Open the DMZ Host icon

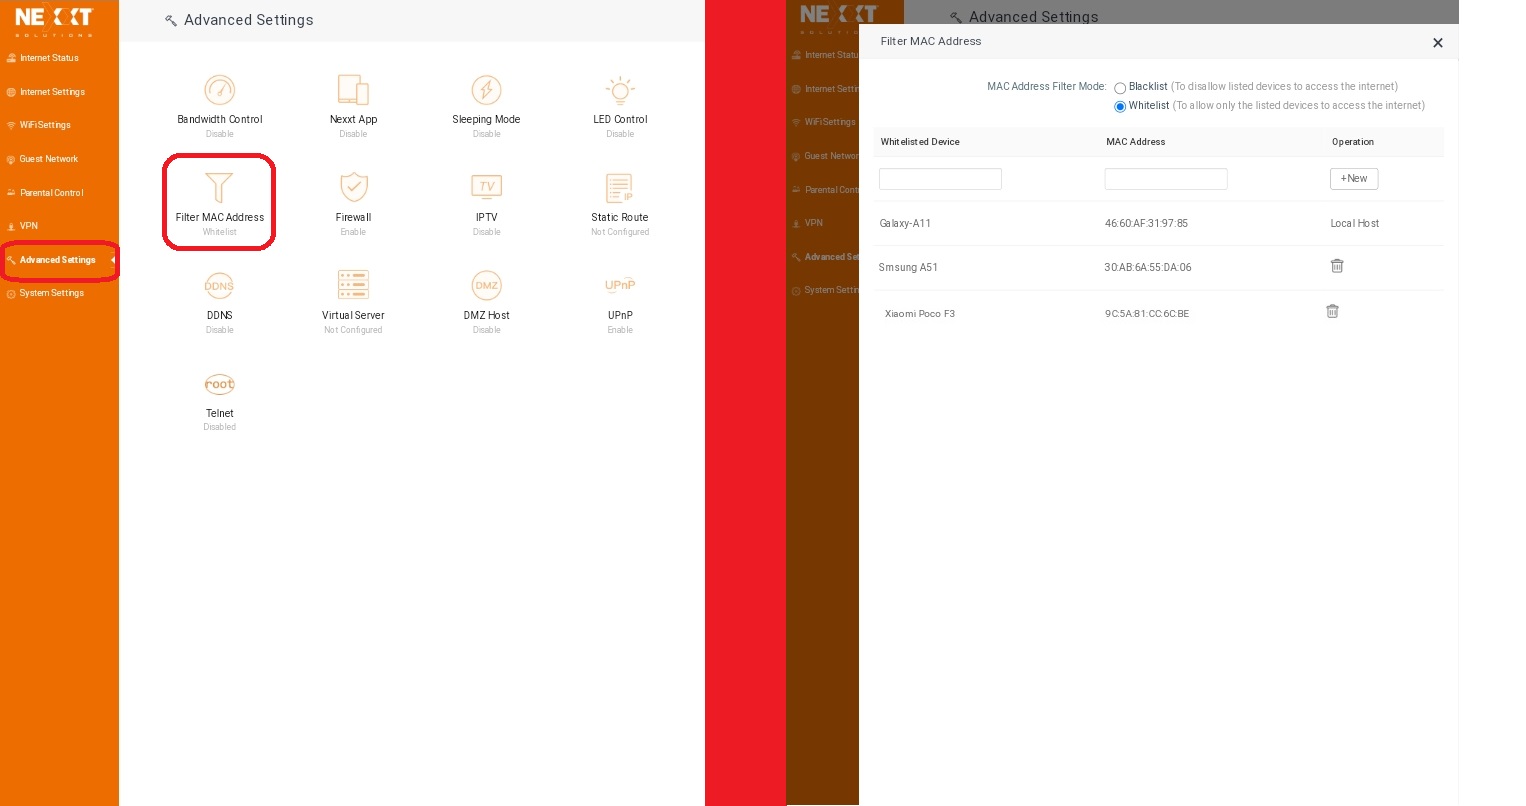point(486,286)
